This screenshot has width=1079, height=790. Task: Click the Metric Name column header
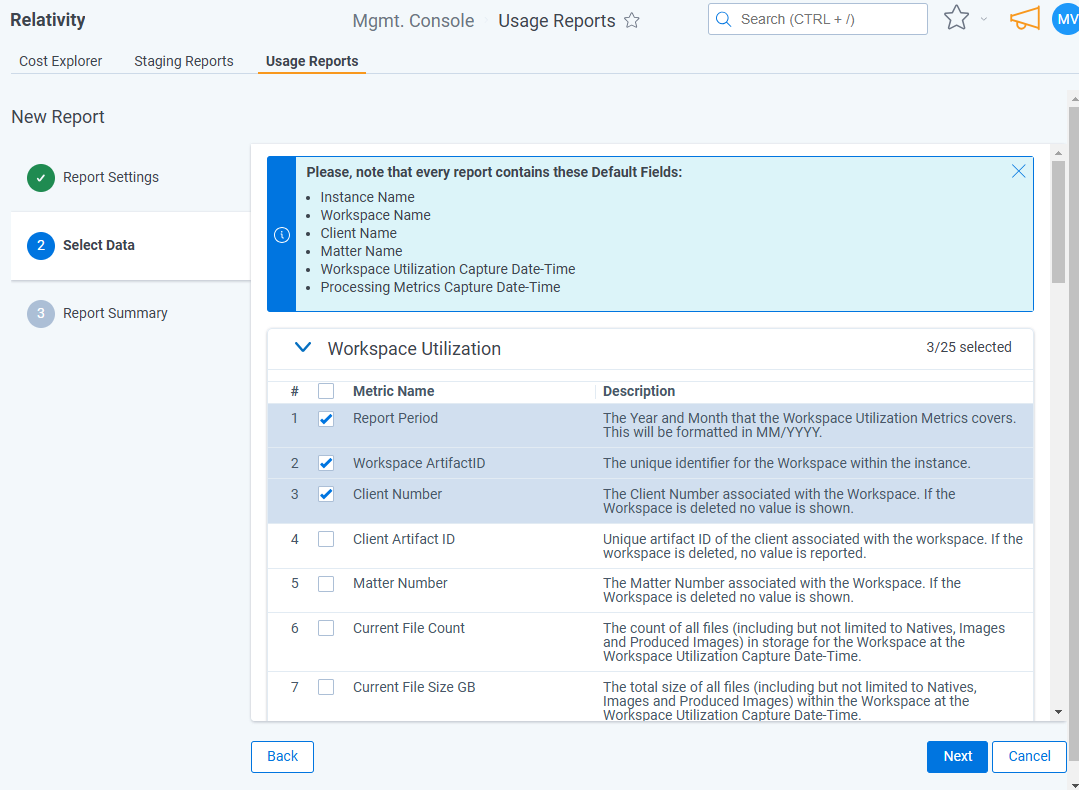[x=394, y=391]
